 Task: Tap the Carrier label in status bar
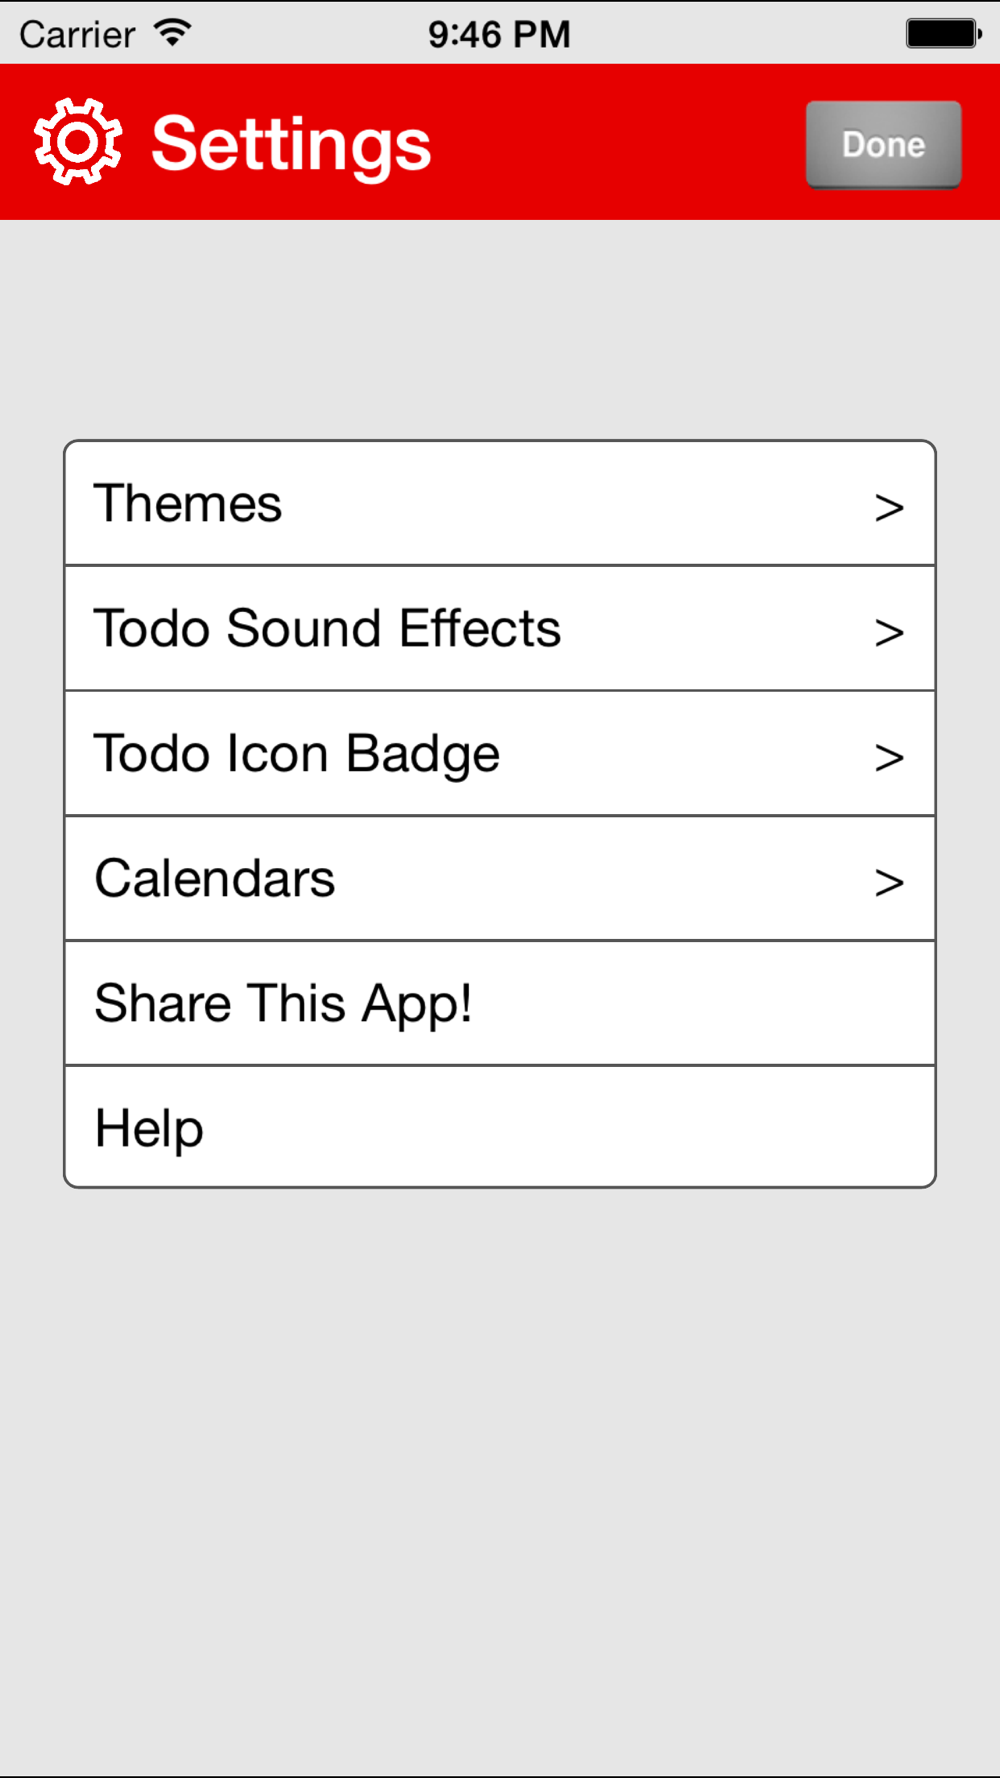(77, 35)
